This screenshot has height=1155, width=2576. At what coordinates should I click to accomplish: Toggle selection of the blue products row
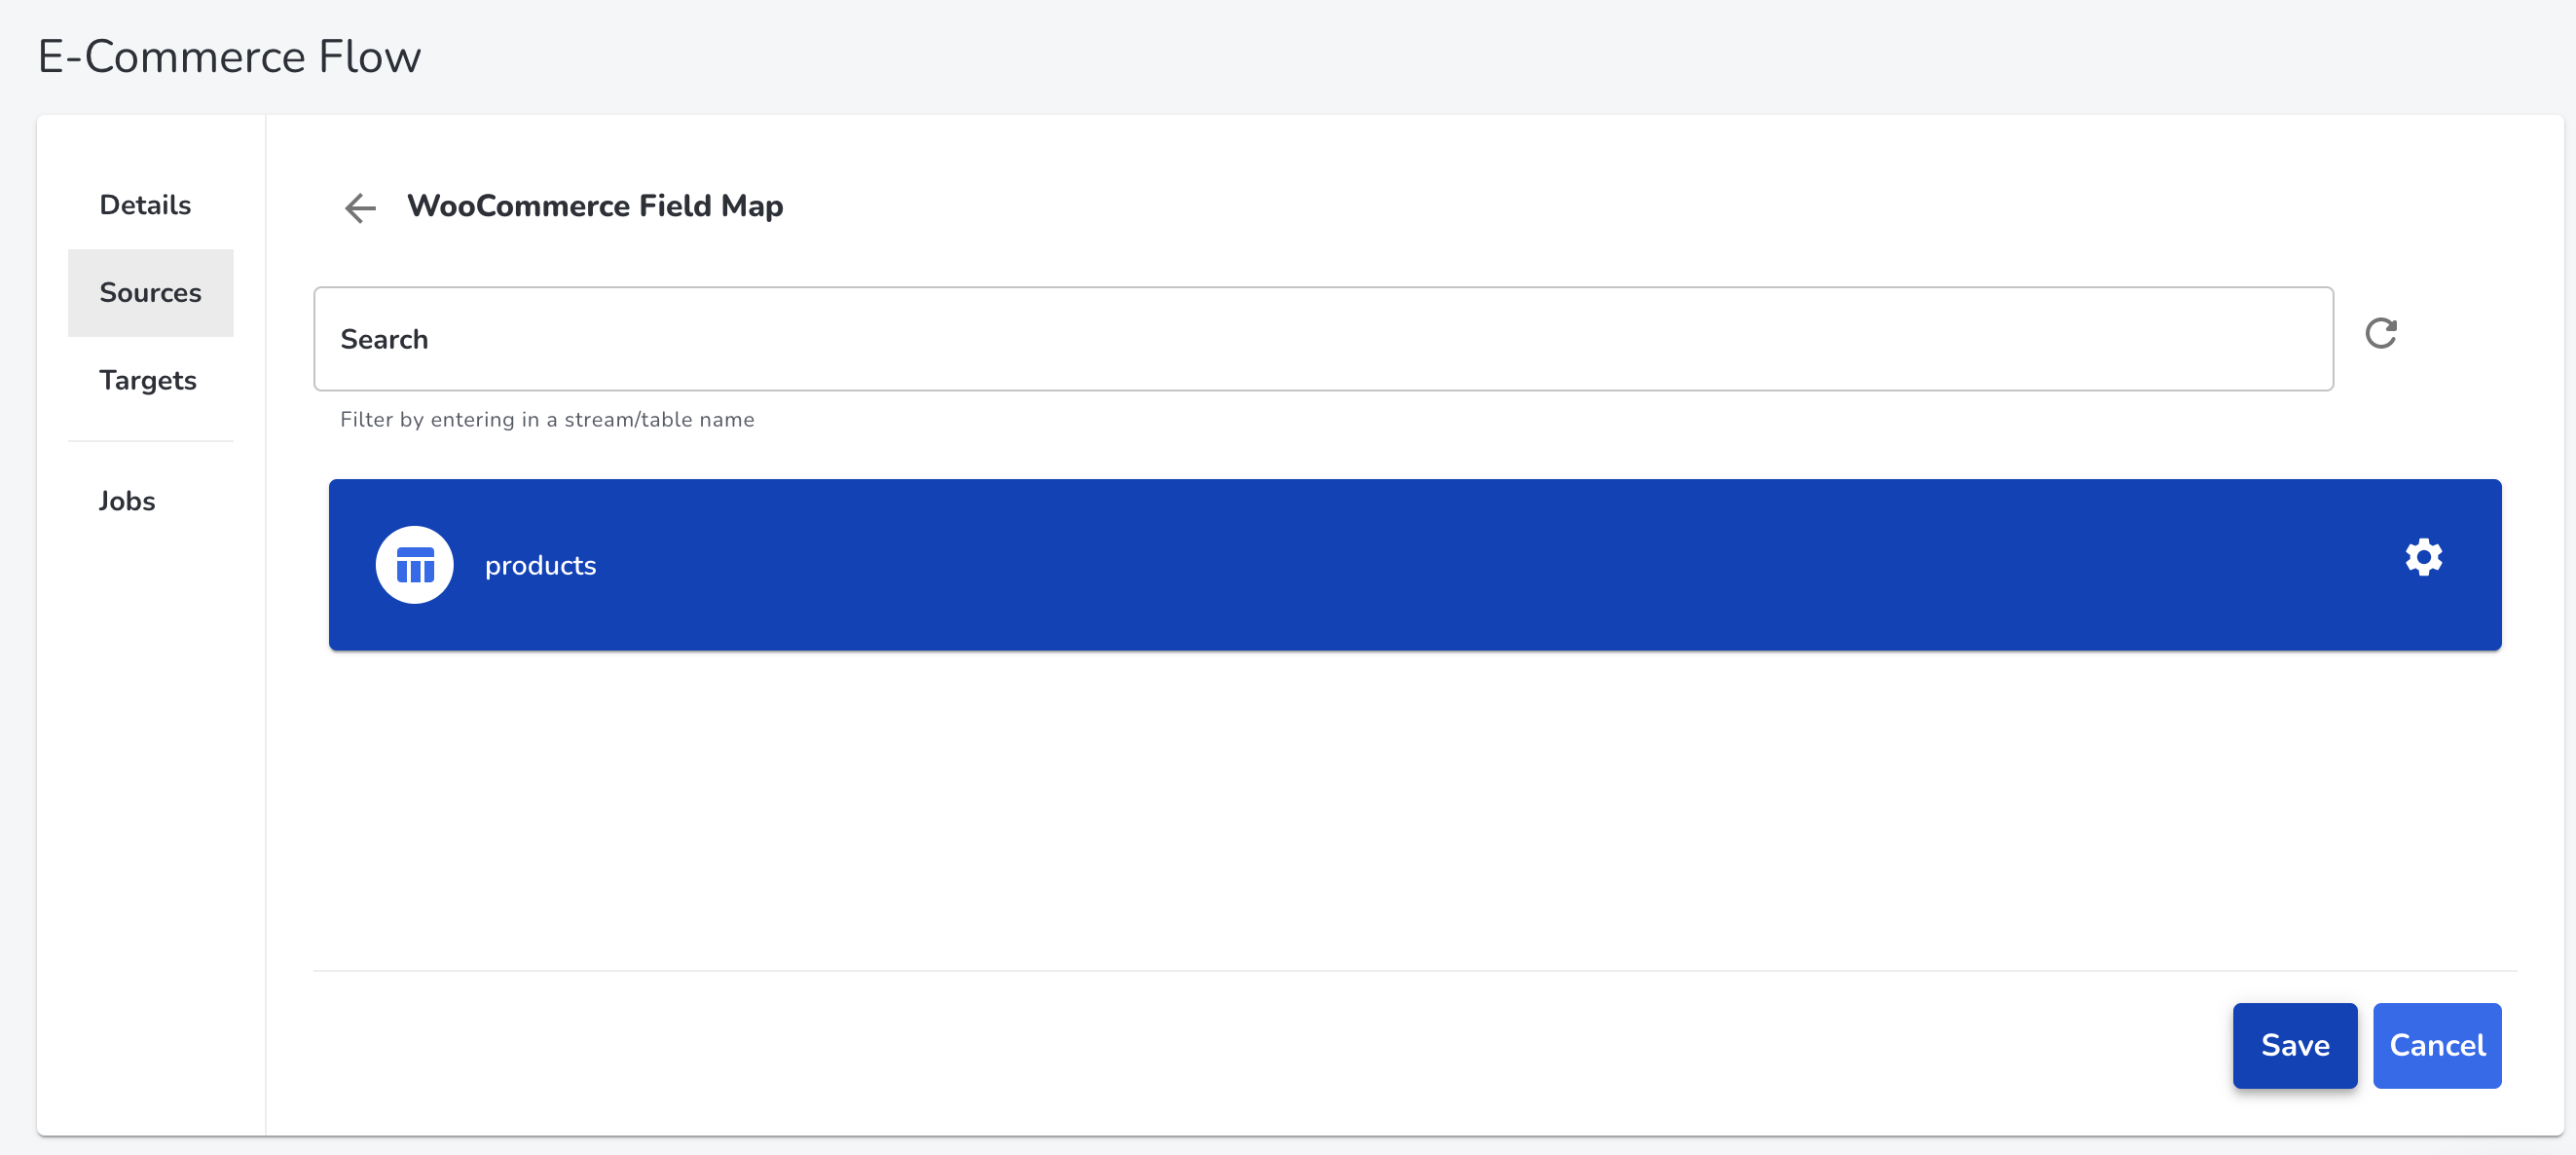coord(1415,565)
